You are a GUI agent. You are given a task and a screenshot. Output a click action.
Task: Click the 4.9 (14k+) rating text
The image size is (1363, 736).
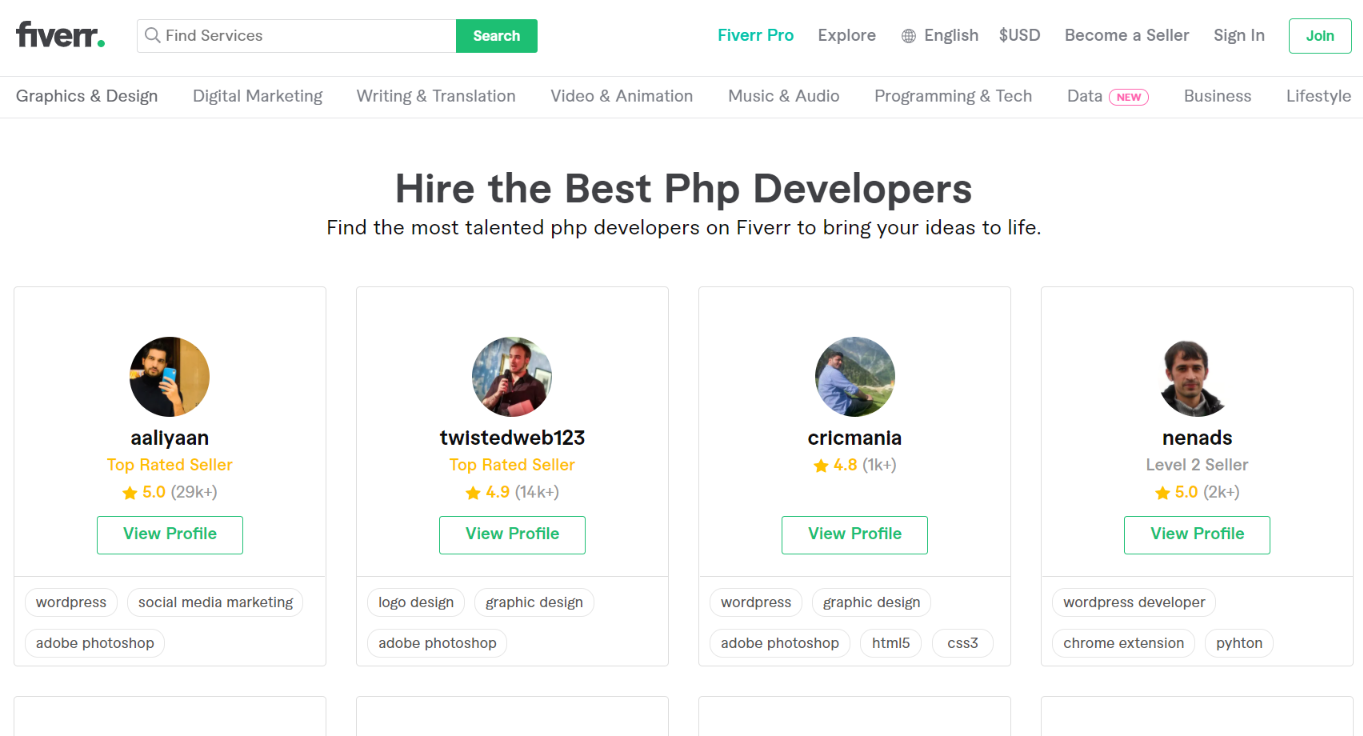click(522, 493)
